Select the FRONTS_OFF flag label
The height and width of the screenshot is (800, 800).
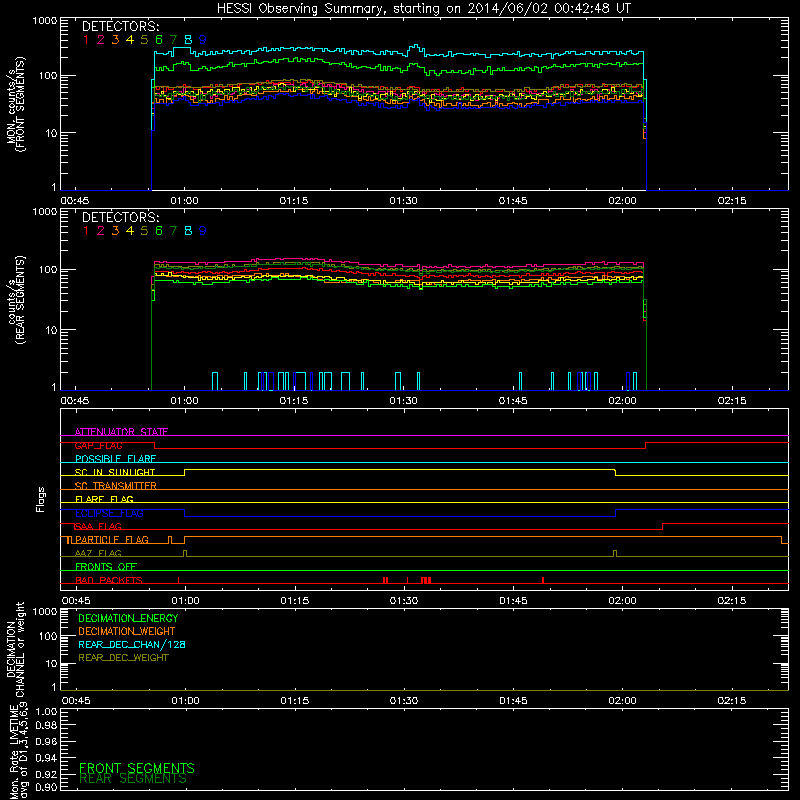click(106, 567)
